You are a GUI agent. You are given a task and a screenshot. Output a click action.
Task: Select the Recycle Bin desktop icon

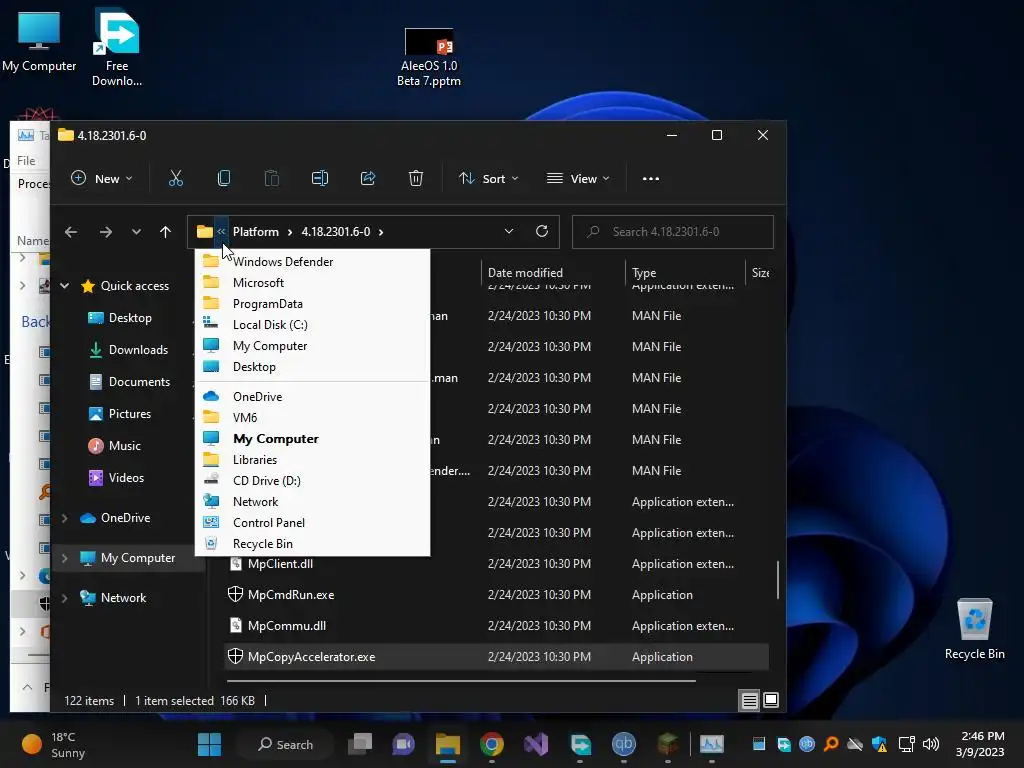(x=974, y=630)
